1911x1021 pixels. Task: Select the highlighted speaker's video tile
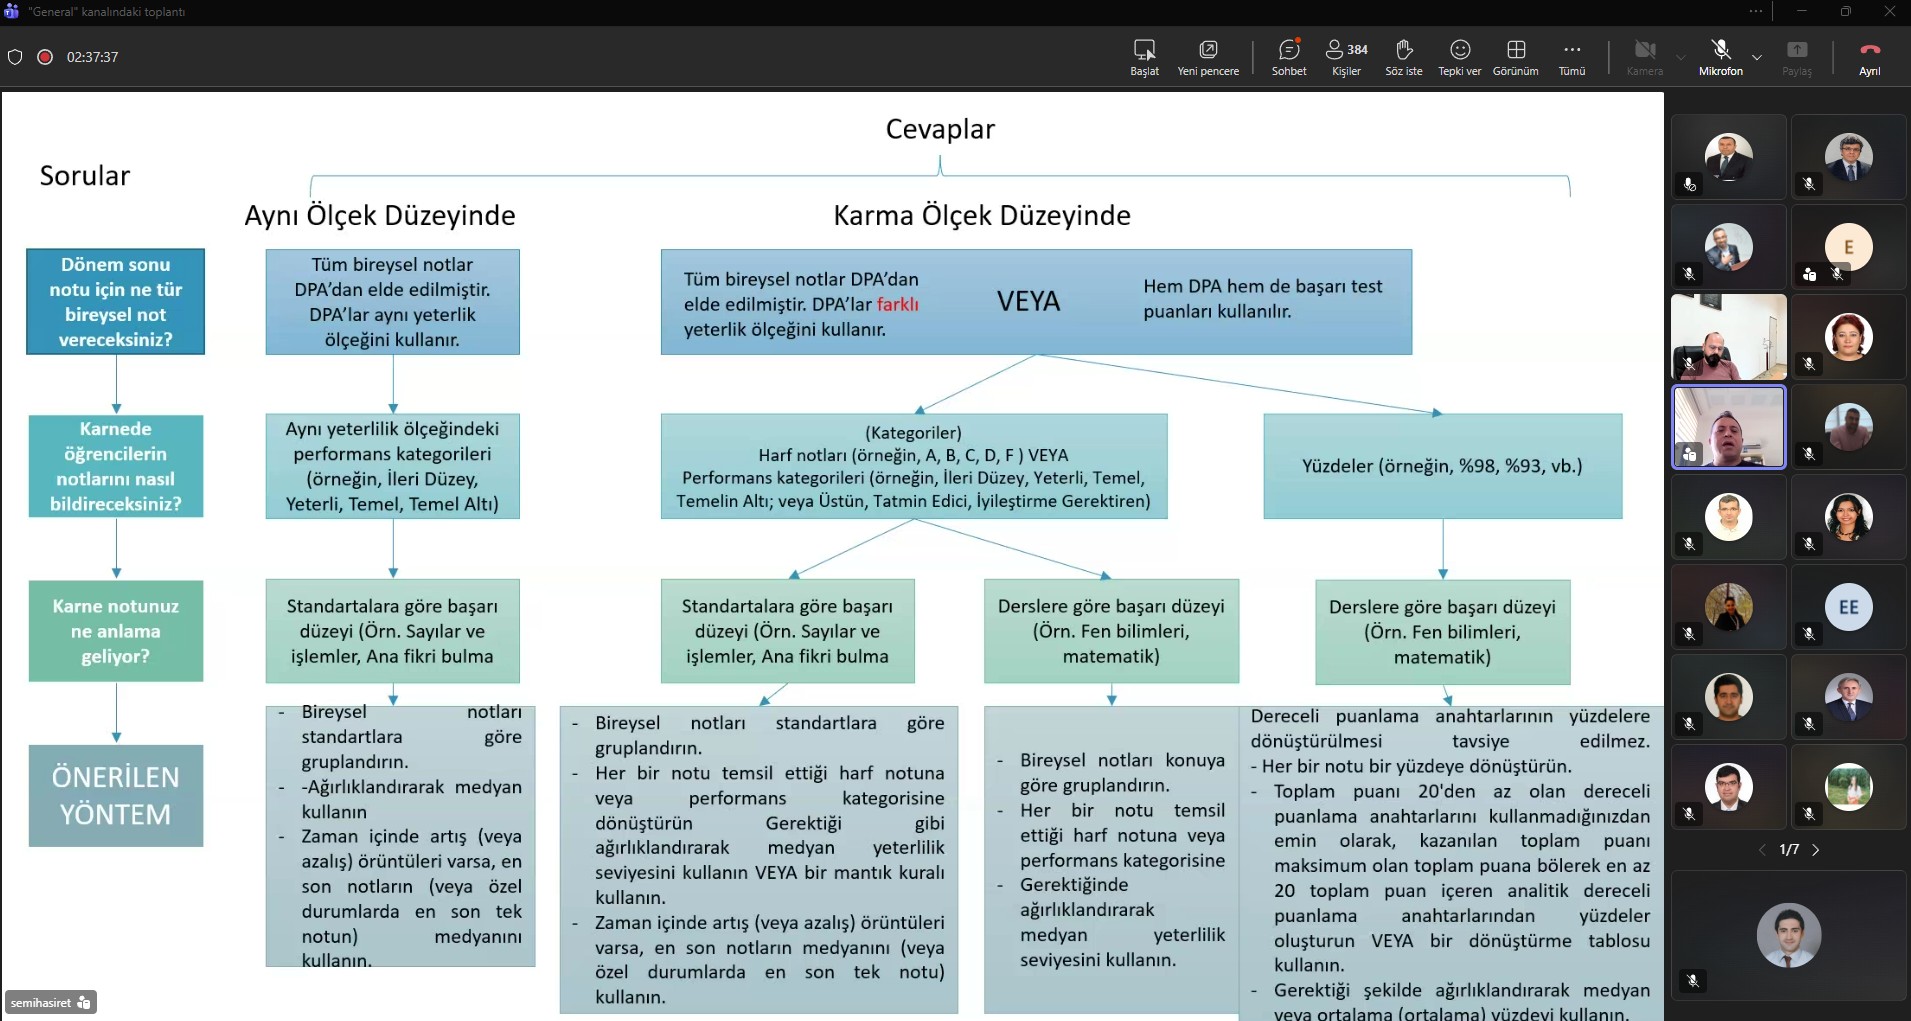1728,427
